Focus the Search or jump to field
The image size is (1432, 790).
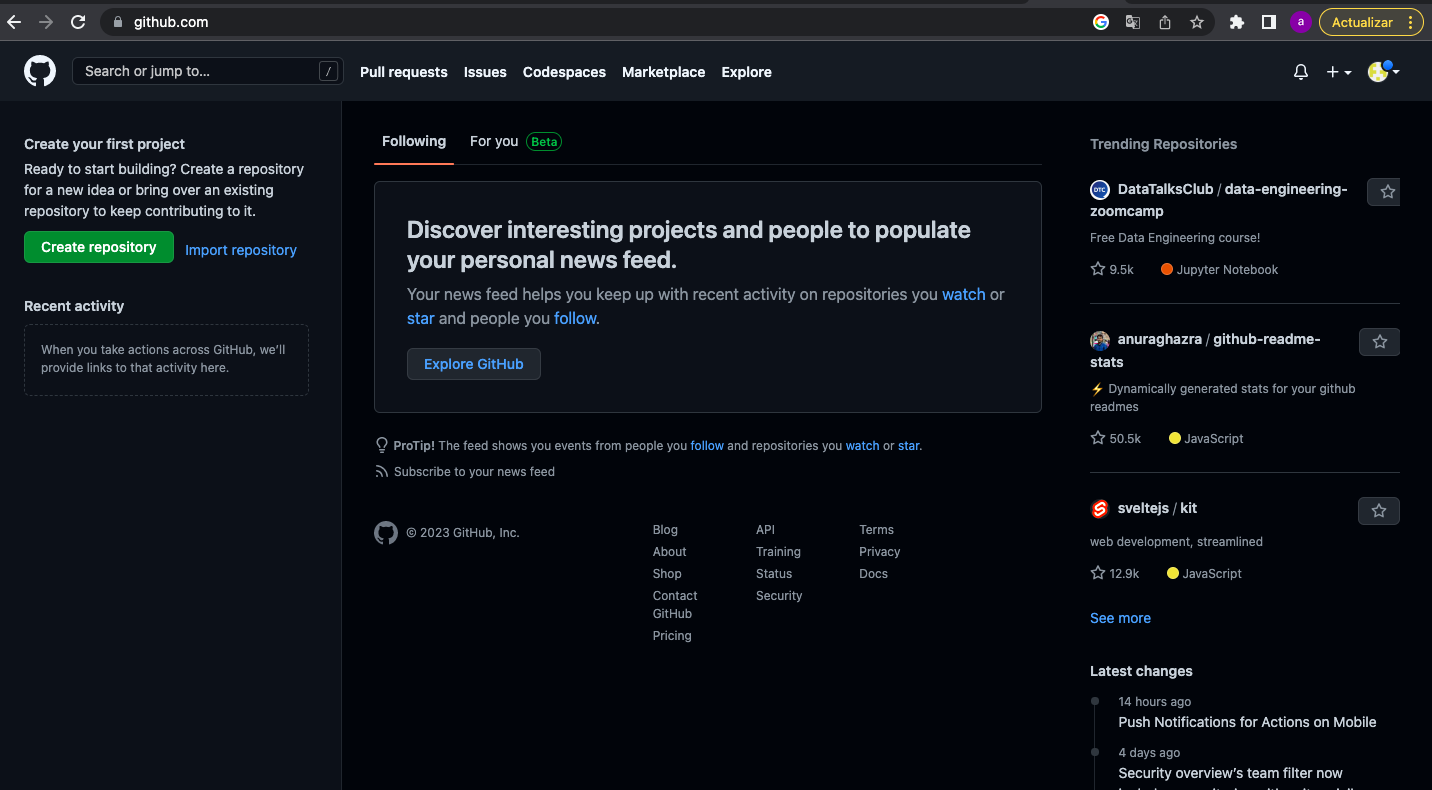pyautogui.click(x=195, y=71)
